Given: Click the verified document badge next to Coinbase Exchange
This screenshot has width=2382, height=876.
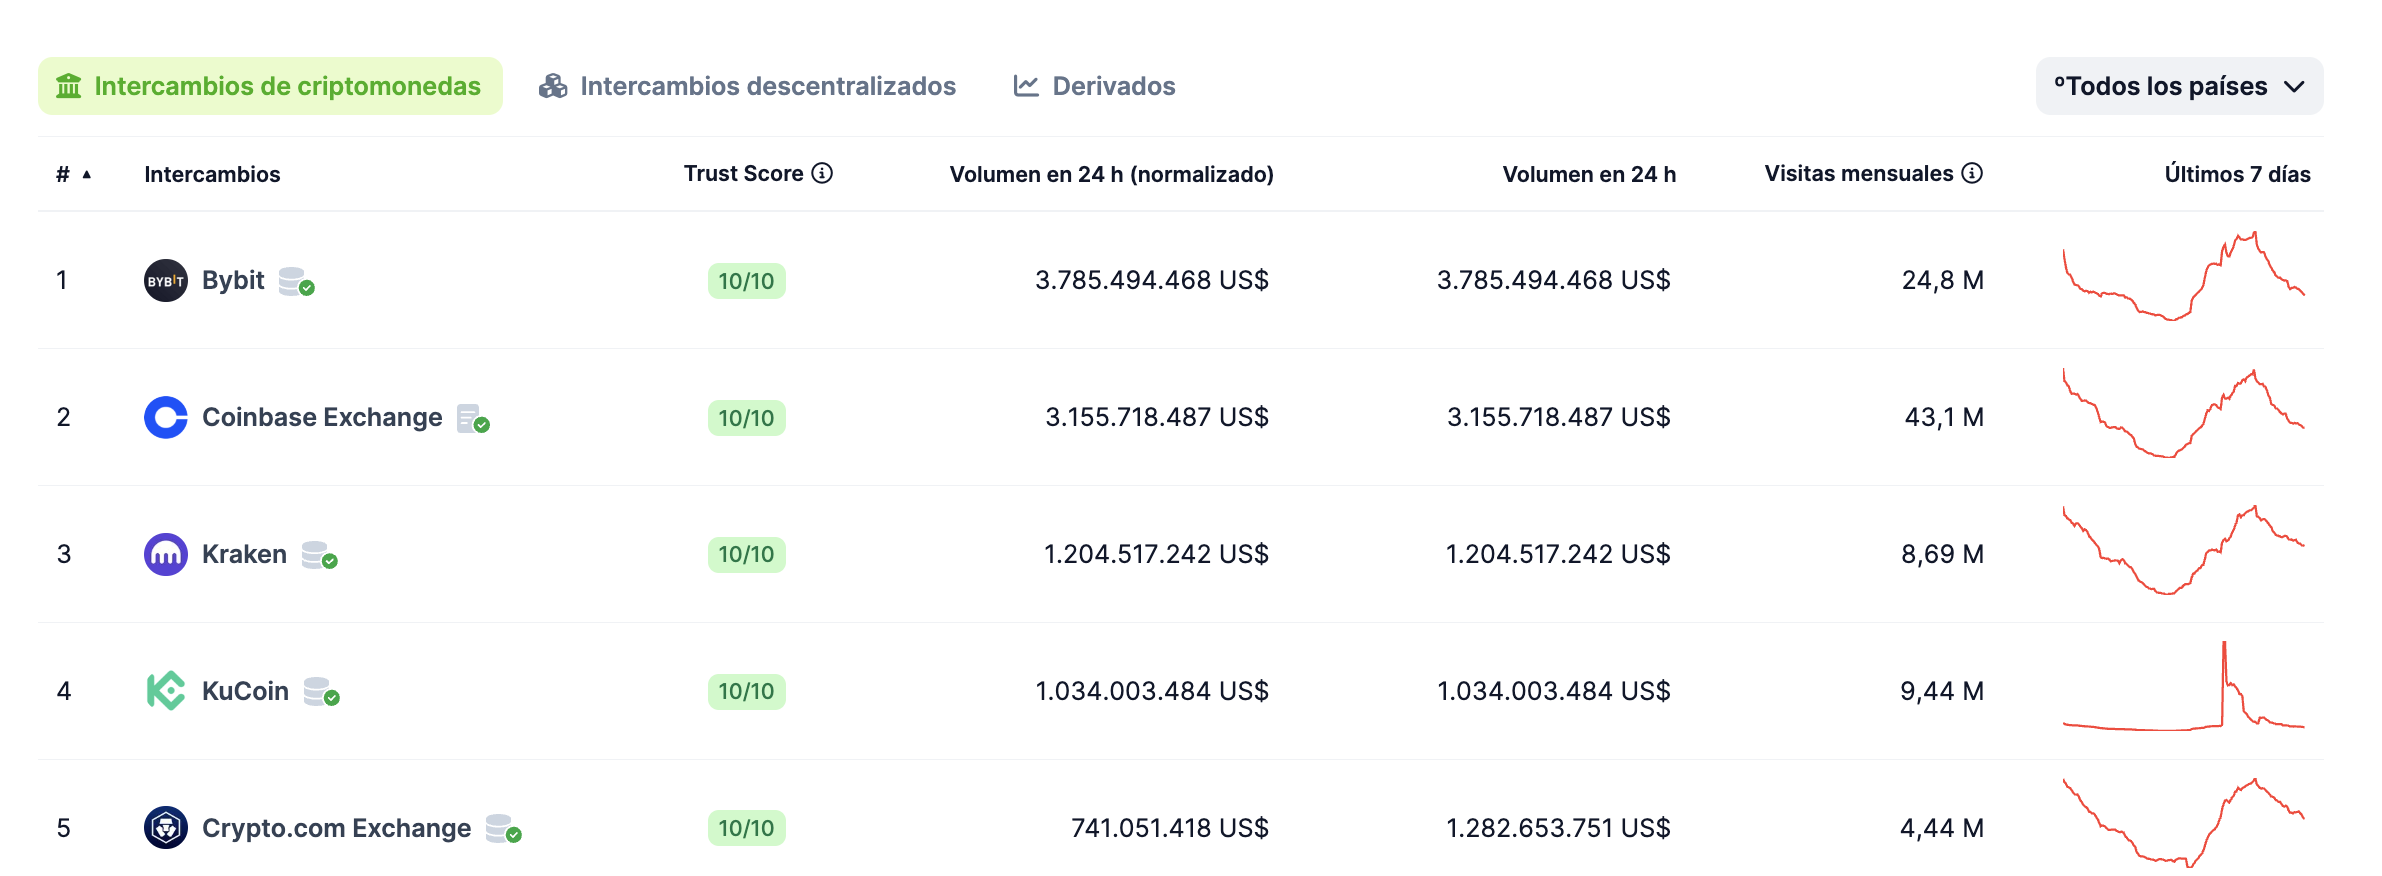Looking at the screenshot, I should 473,419.
